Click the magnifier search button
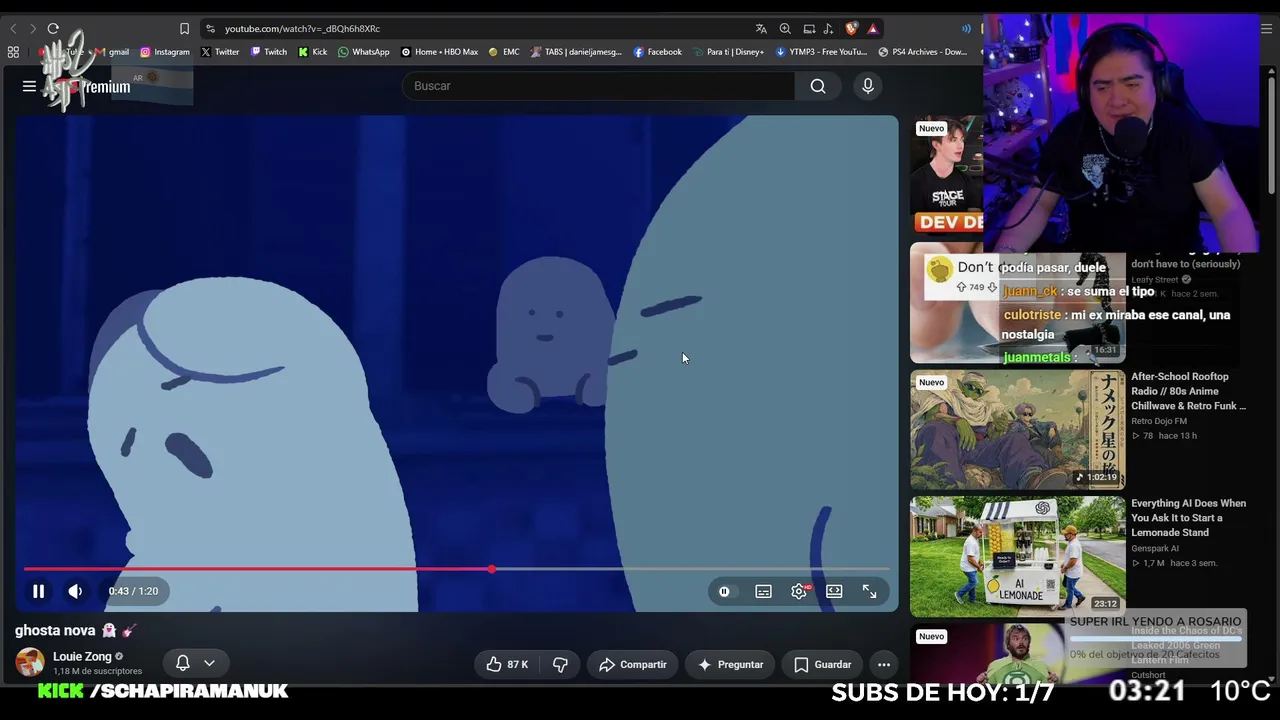This screenshot has height=720, width=1280. tap(818, 86)
